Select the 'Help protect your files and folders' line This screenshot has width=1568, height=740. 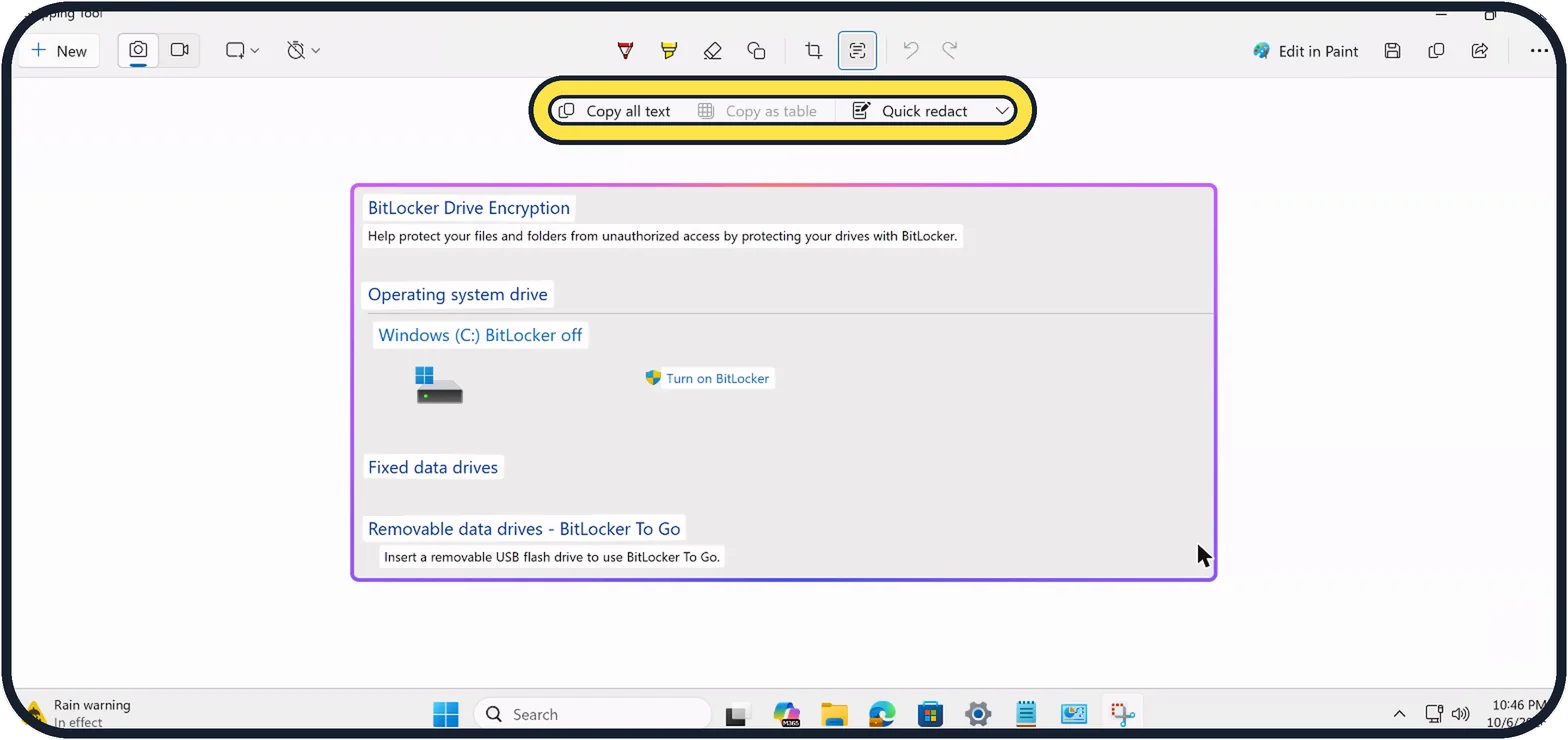tap(663, 237)
